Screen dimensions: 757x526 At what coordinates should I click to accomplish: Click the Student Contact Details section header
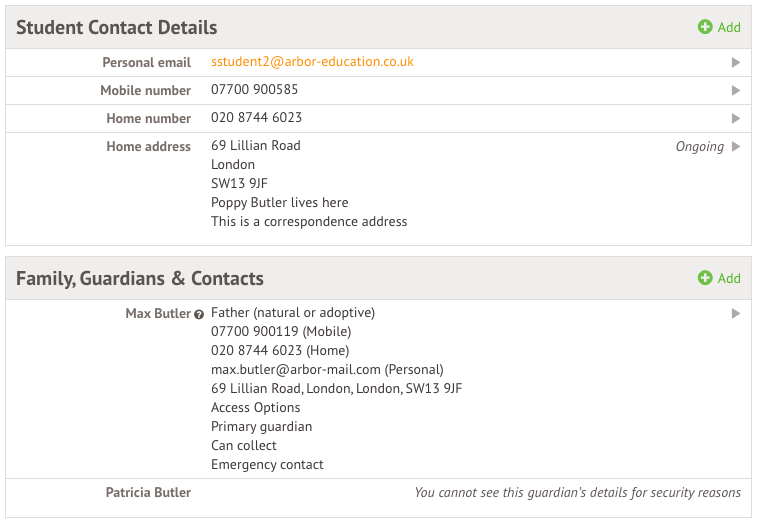pyautogui.click(x=117, y=27)
